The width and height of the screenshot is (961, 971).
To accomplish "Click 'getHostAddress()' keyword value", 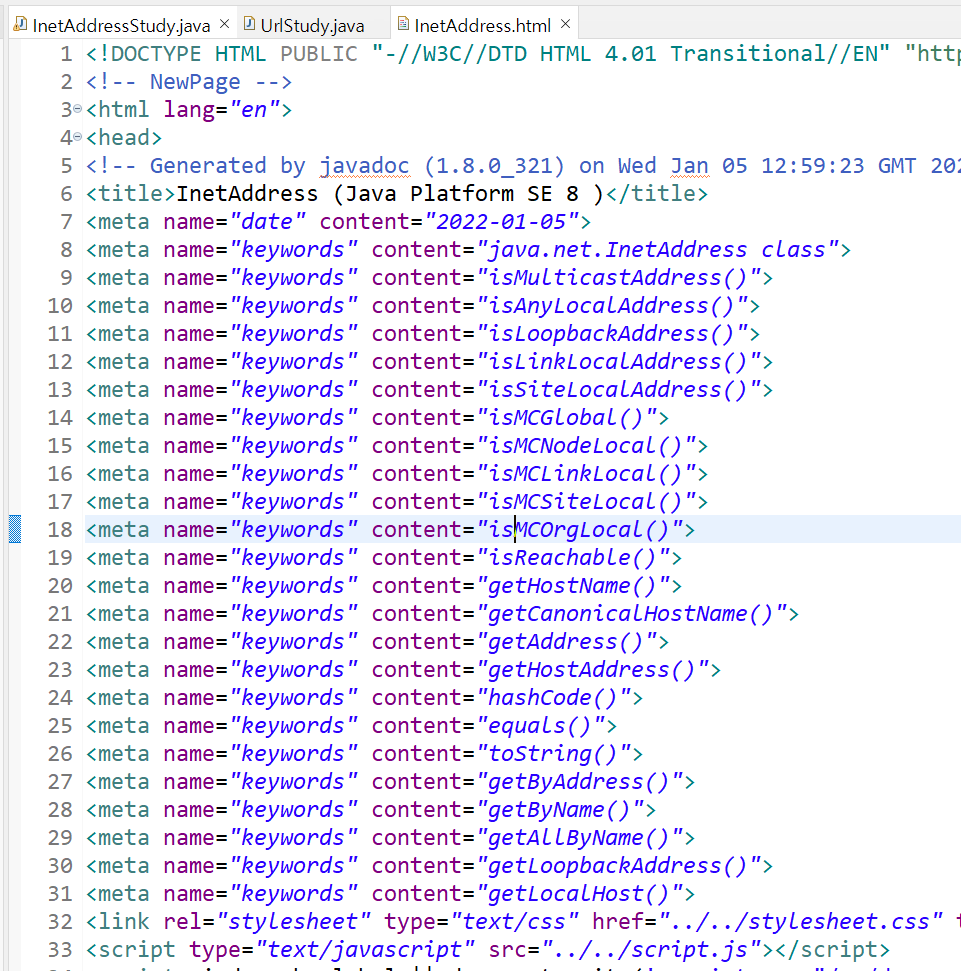I will click(593, 669).
